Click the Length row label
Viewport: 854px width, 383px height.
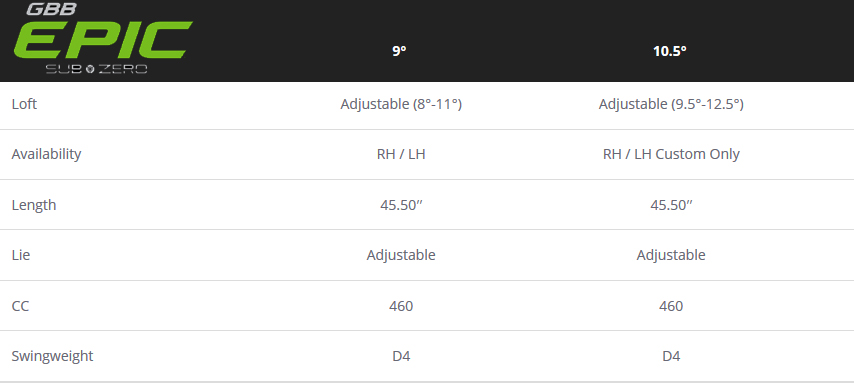34,205
